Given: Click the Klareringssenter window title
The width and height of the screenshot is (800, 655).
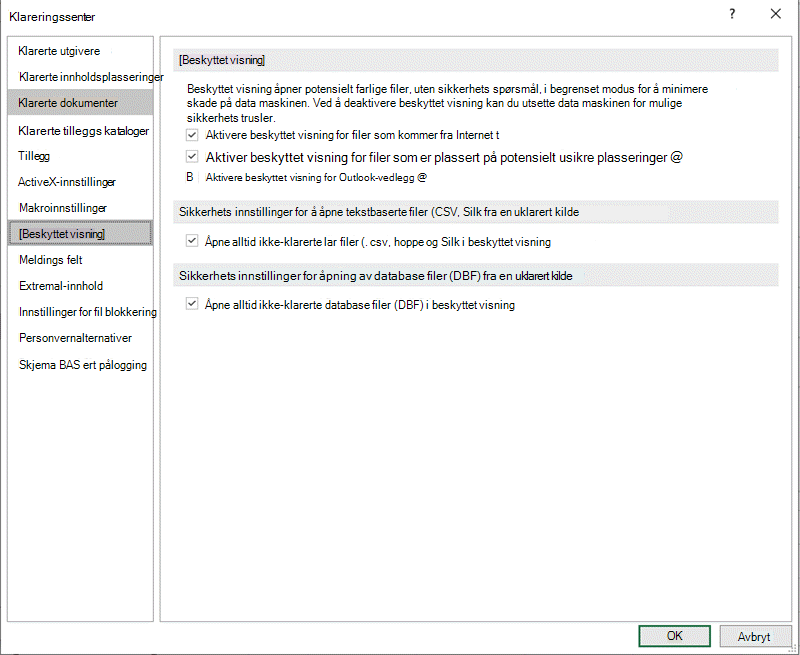Looking at the screenshot, I should pyautogui.click(x=52, y=17).
